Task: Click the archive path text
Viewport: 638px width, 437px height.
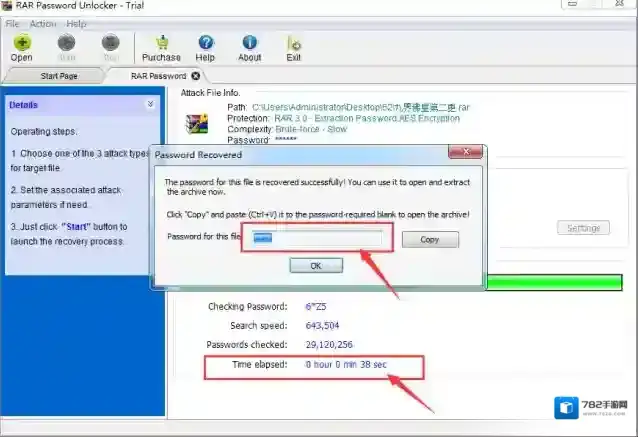Action: (x=361, y=107)
